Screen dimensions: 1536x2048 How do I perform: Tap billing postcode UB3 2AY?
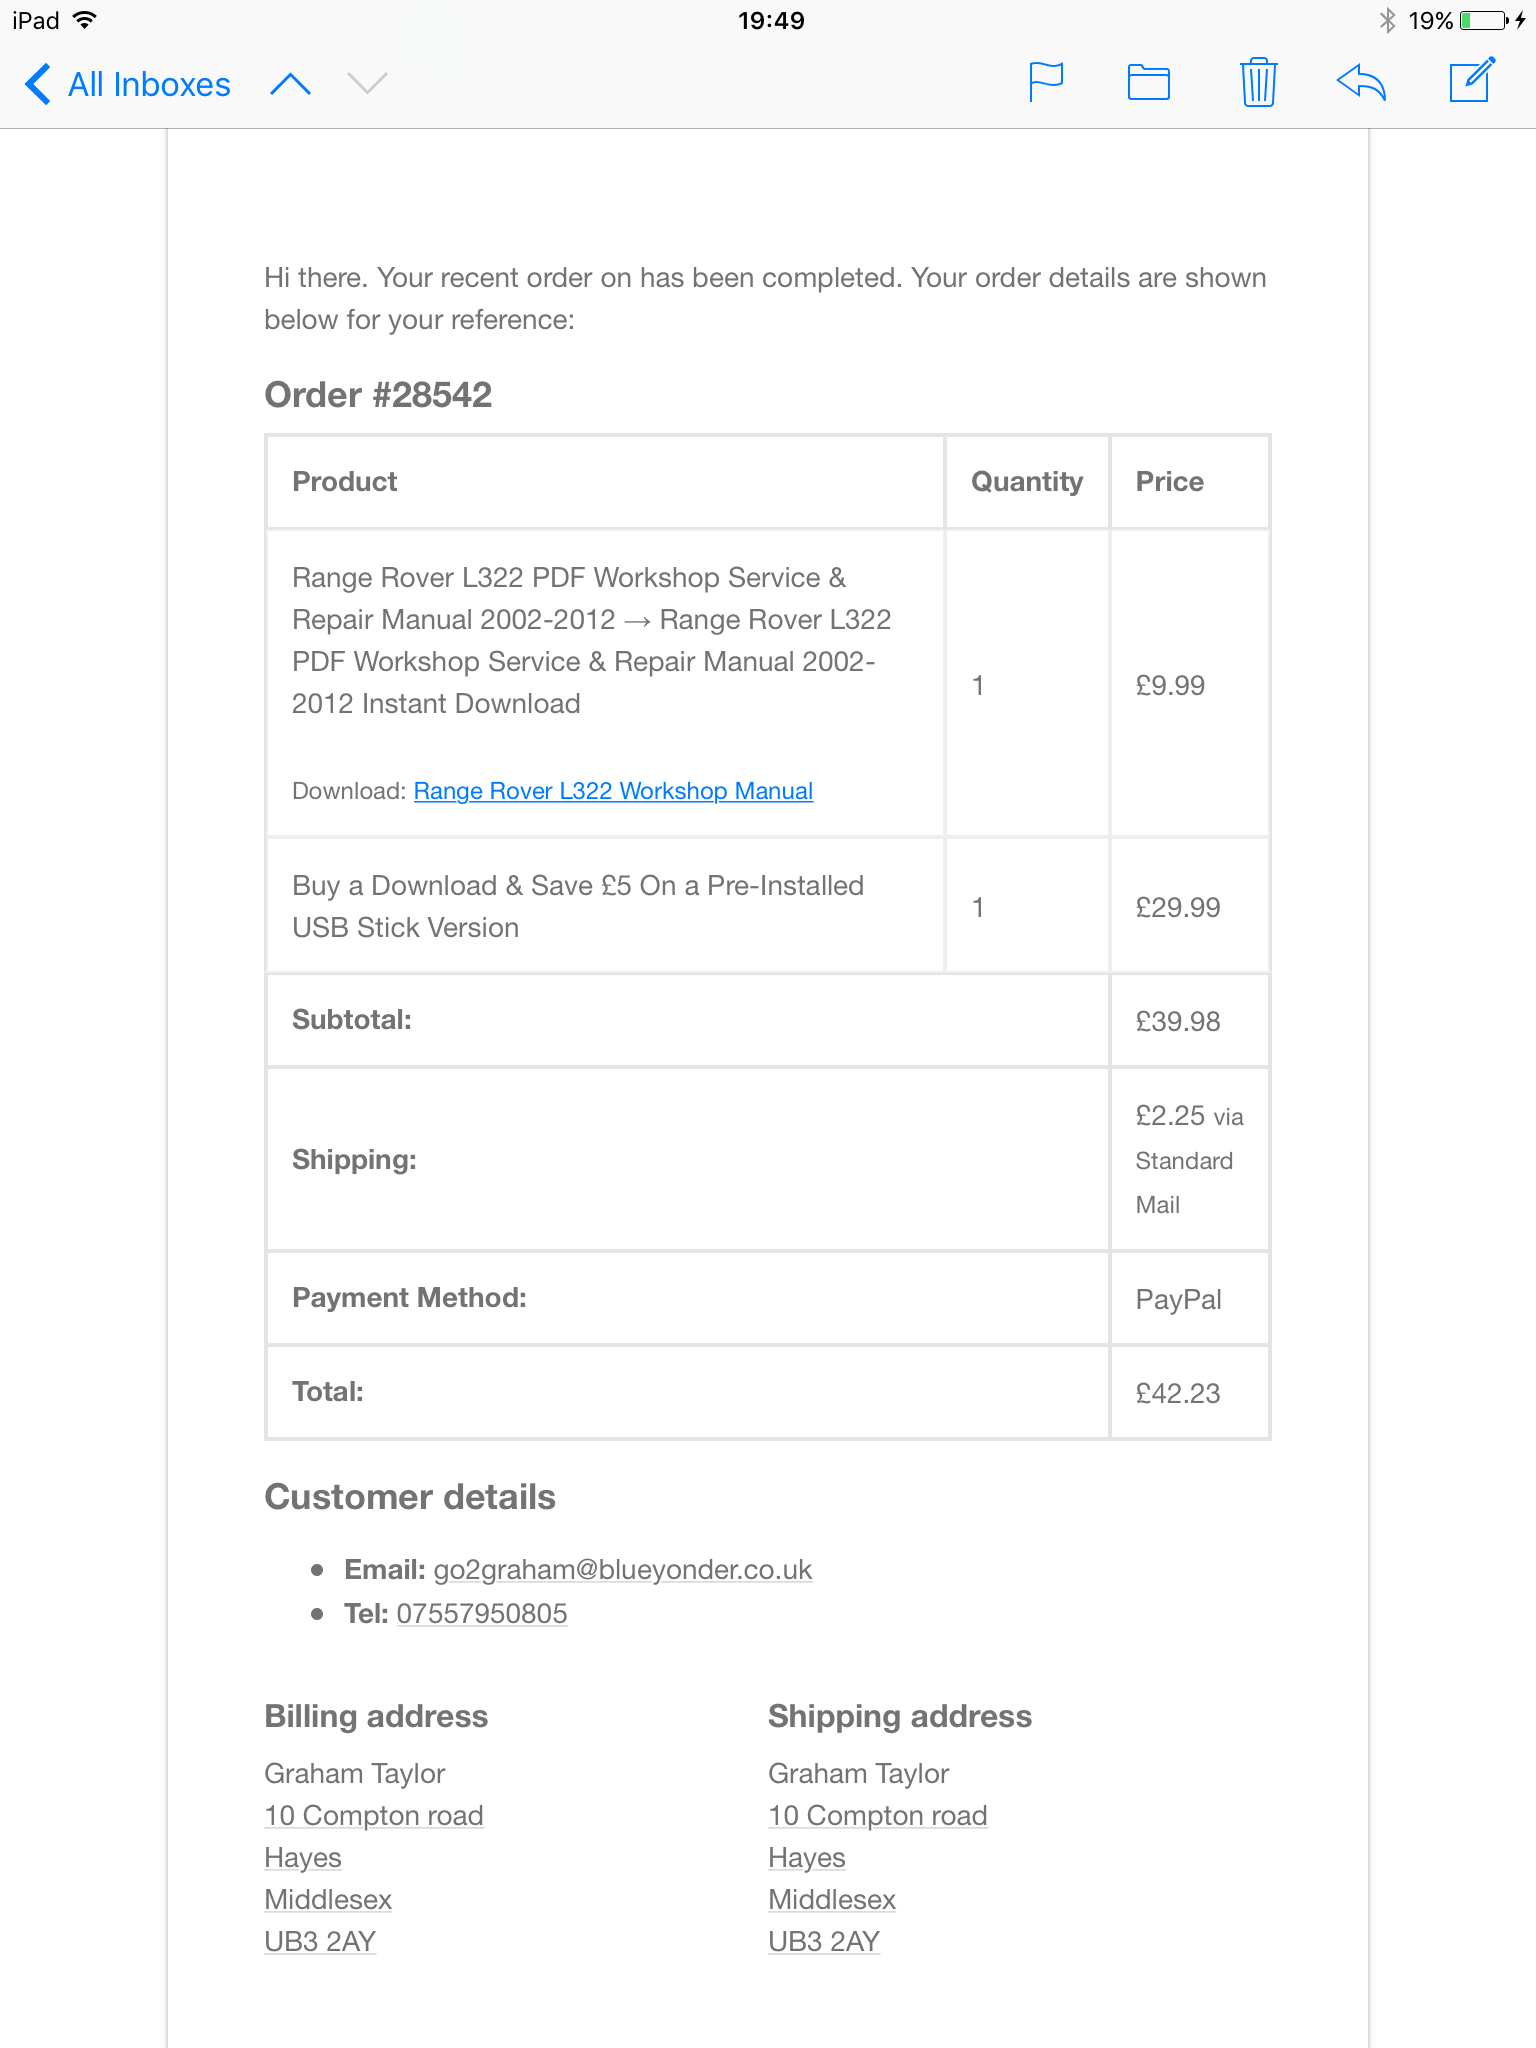[x=320, y=1942]
